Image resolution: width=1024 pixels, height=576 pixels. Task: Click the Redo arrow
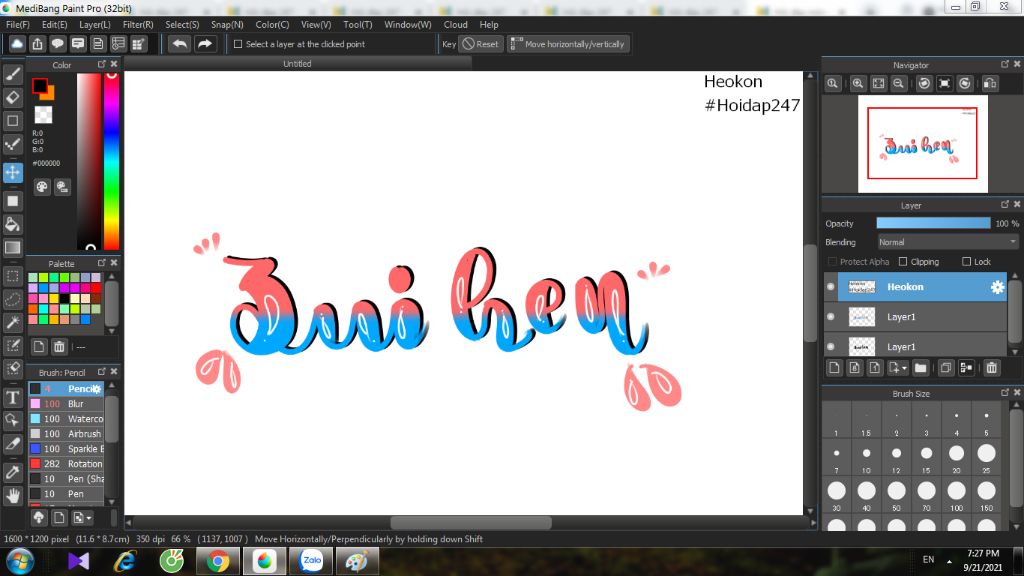[x=204, y=44]
